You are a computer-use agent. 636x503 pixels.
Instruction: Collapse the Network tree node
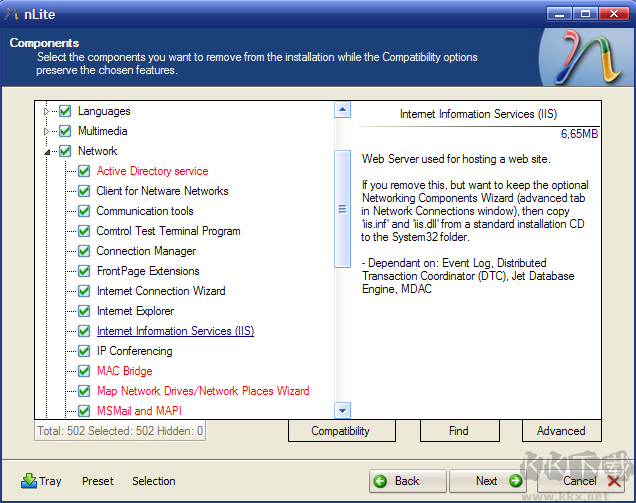(47, 152)
